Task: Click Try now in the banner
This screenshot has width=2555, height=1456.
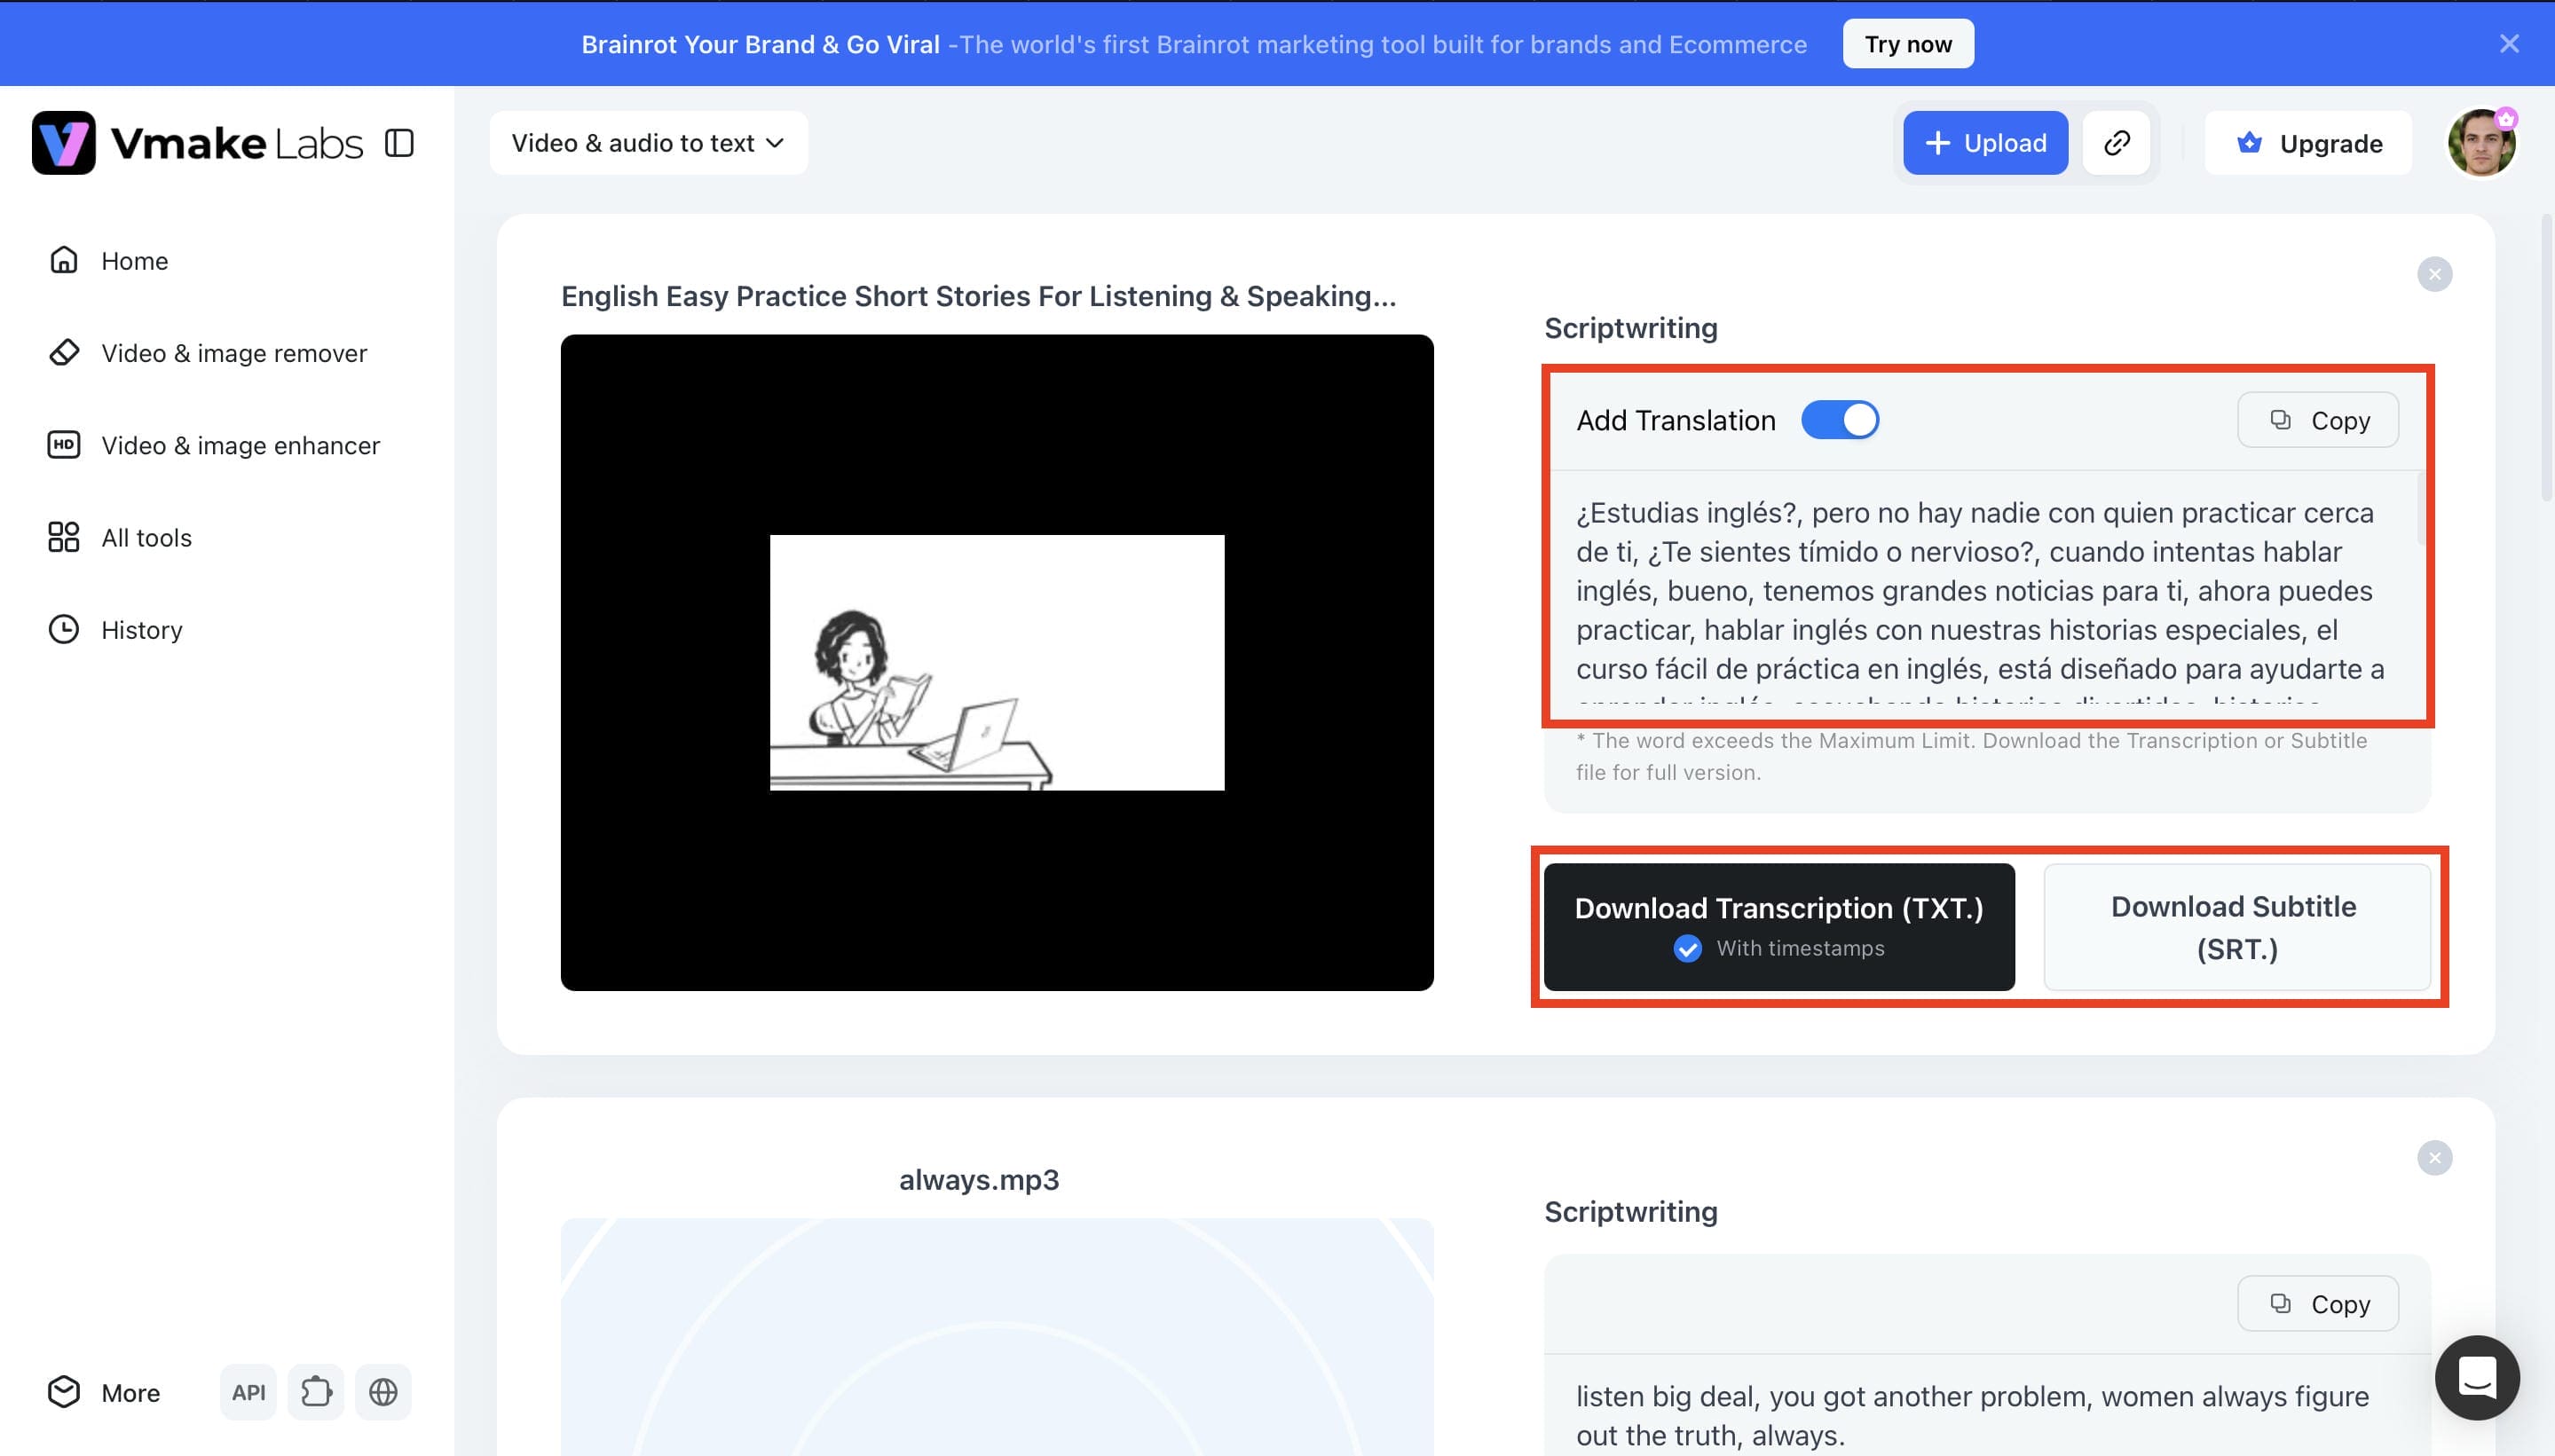Action: click(x=1908, y=44)
